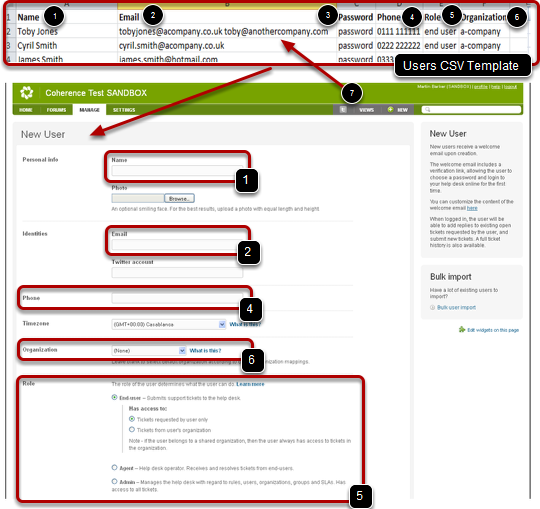Viewport: 540px width, 509px height.
Task: Open Views in the gray toolbar
Action: 366,110
